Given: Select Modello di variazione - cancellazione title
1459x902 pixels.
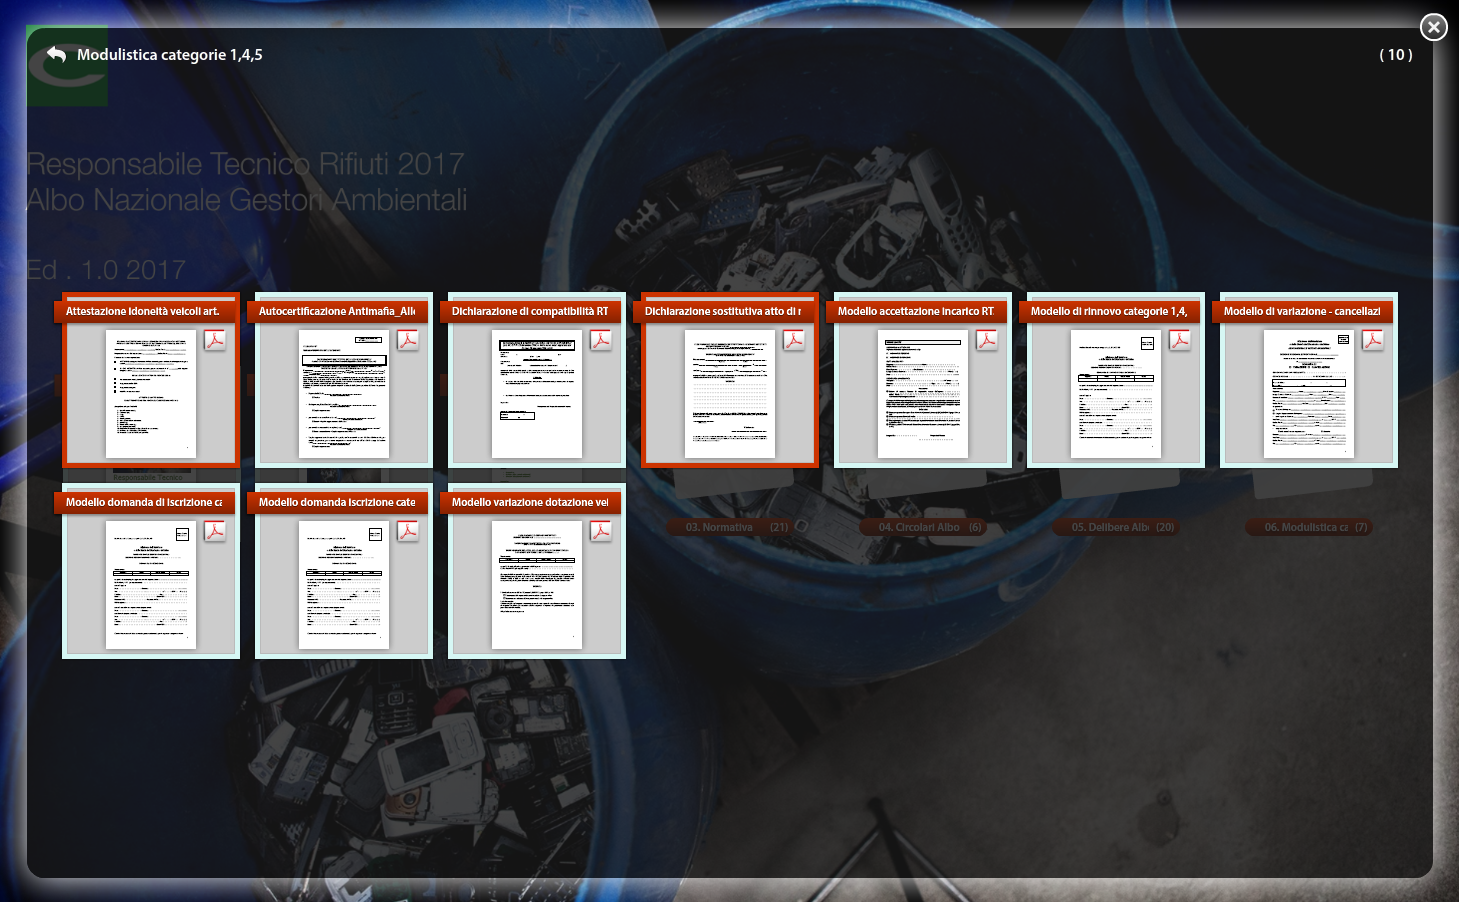Looking at the screenshot, I should pyautogui.click(x=1302, y=311).
